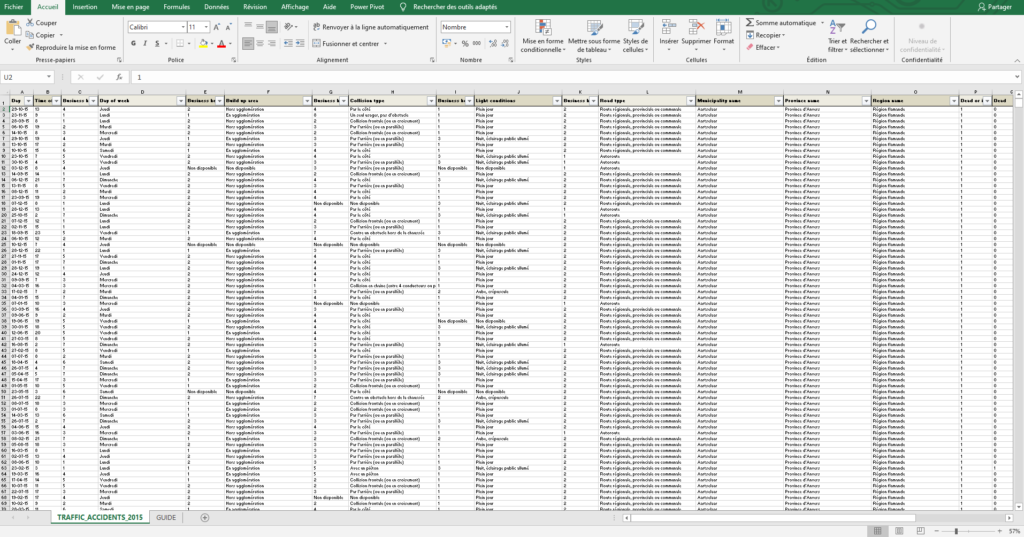Image resolution: width=1024 pixels, height=537 pixels.
Task: Toggle Renvoyer à la ligne automatiquement
Action: [x=370, y=27]
